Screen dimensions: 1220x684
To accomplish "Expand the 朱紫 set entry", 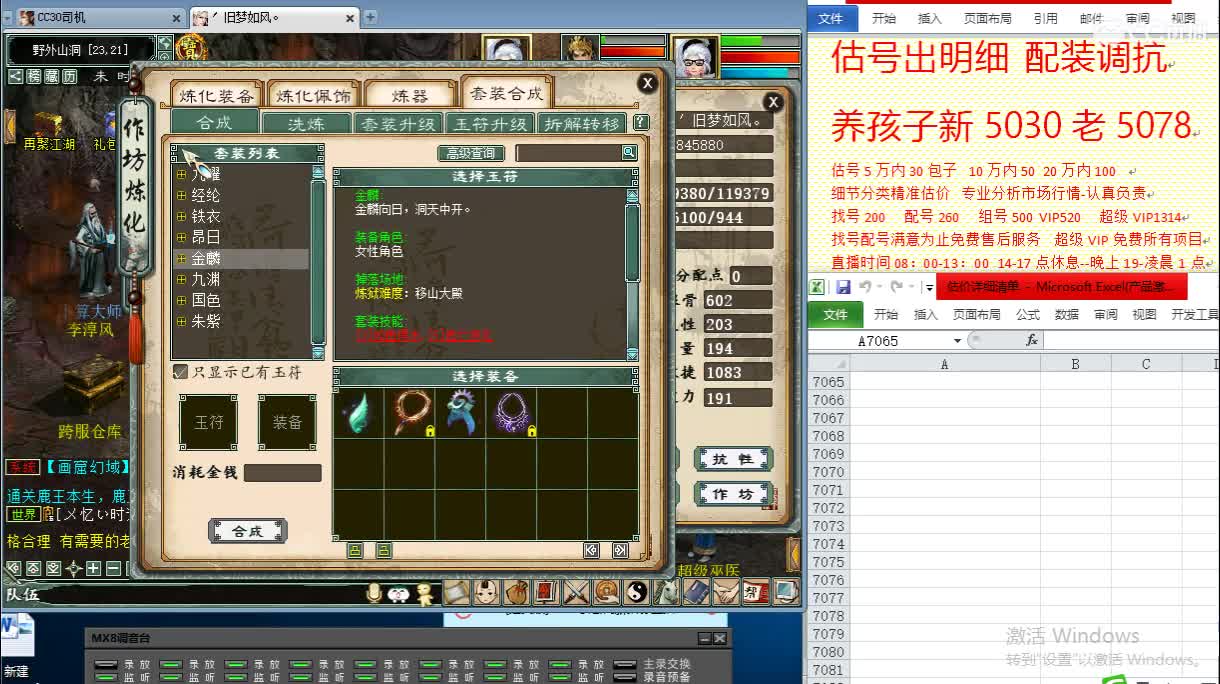I will [x=181, y=321].
